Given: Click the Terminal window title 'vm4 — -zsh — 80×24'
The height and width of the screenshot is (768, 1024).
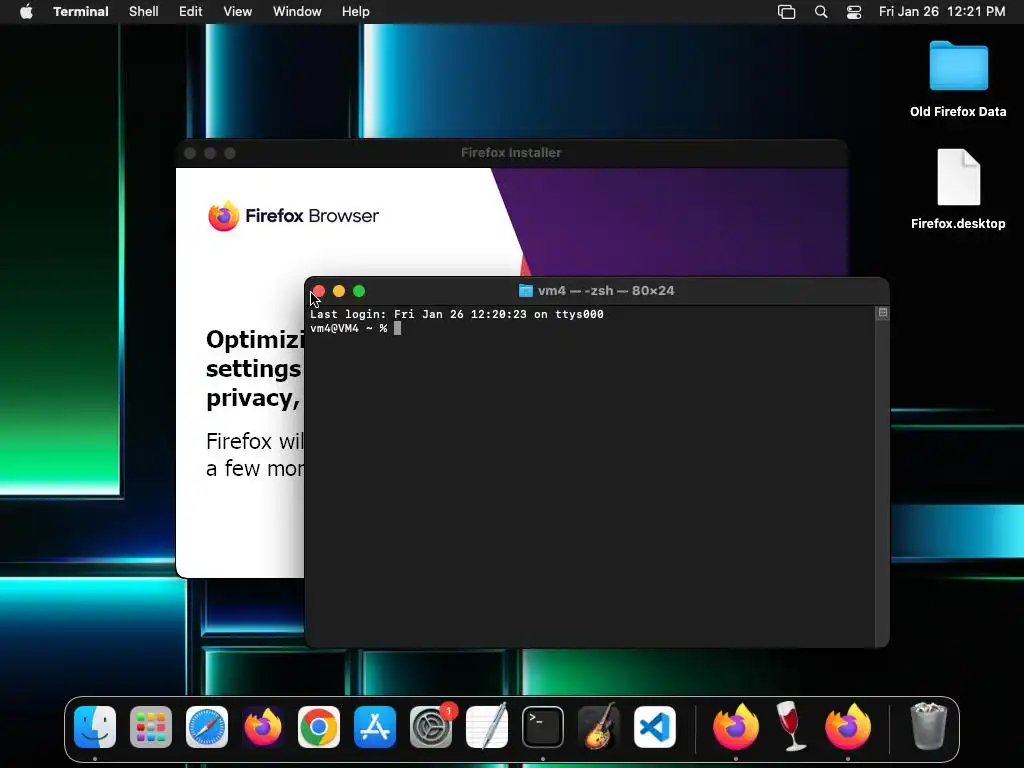Looking at the screenshot, I should (x=606, y=291).
